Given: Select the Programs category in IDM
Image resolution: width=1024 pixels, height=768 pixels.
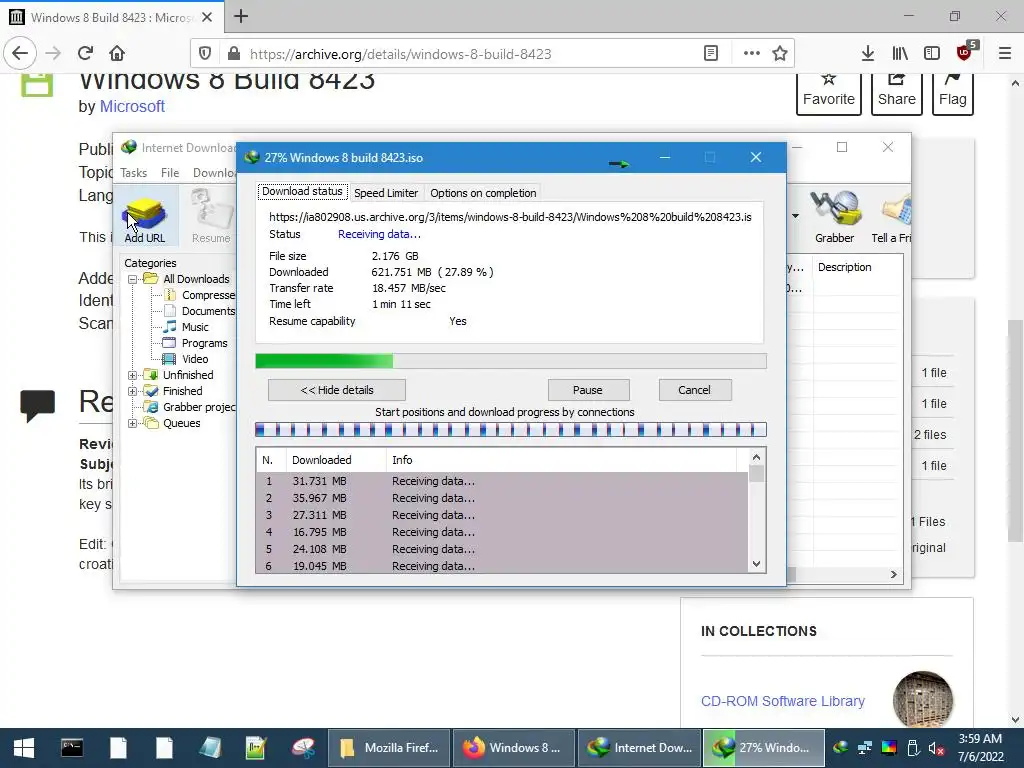Looking at the screenshot, I should pos(204,343).
